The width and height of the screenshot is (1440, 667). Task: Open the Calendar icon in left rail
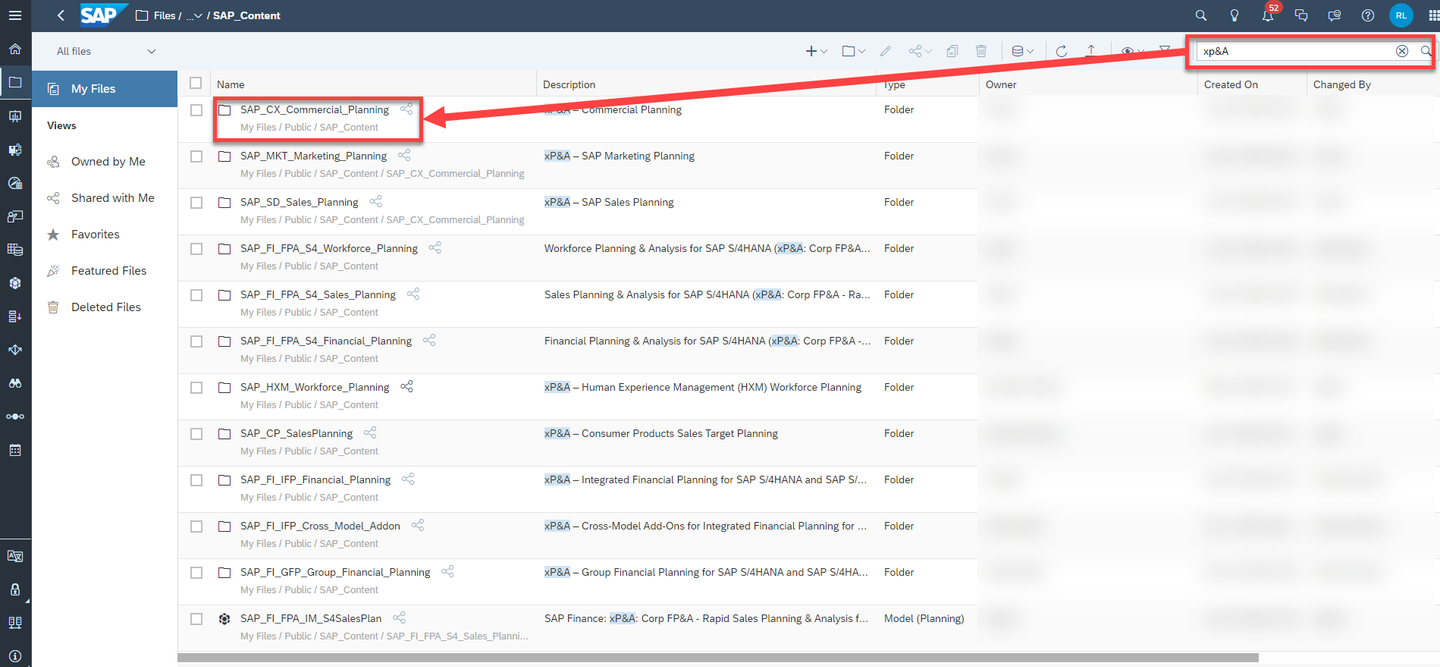pyautogui.click(x=15, y=450)
